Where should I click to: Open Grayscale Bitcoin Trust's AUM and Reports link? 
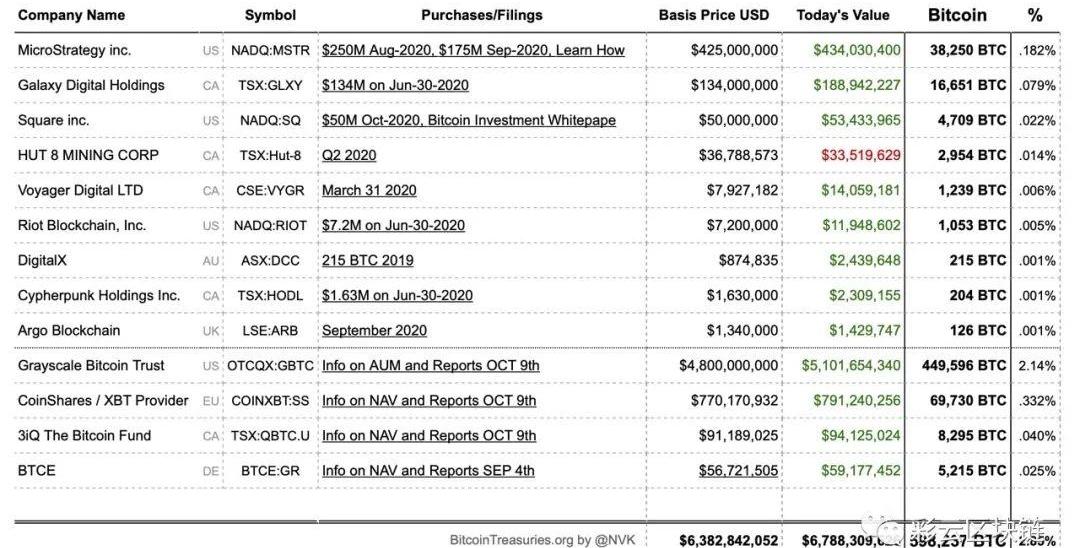(x=430, y=365)
